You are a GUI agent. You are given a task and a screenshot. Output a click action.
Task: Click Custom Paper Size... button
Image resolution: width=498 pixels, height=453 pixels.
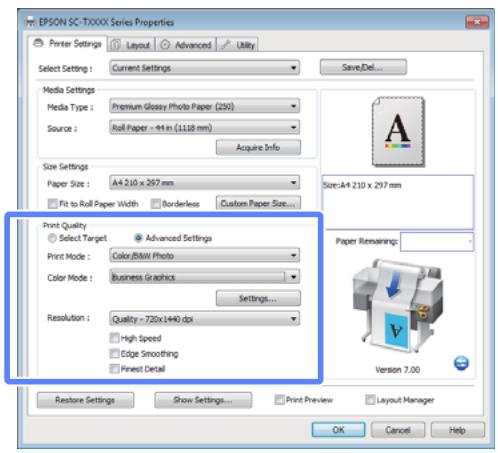click(x=258, y=203)
